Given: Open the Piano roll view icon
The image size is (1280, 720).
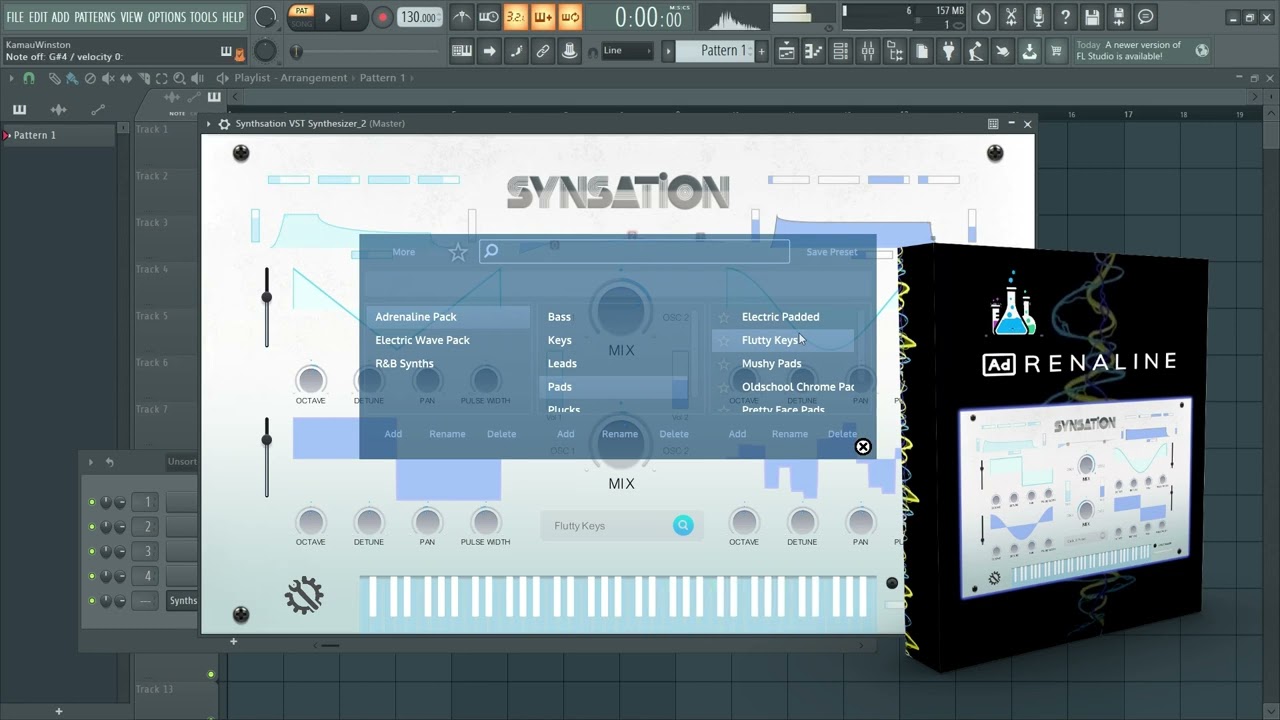Looking at the screenshot, I should click(814, 51).
